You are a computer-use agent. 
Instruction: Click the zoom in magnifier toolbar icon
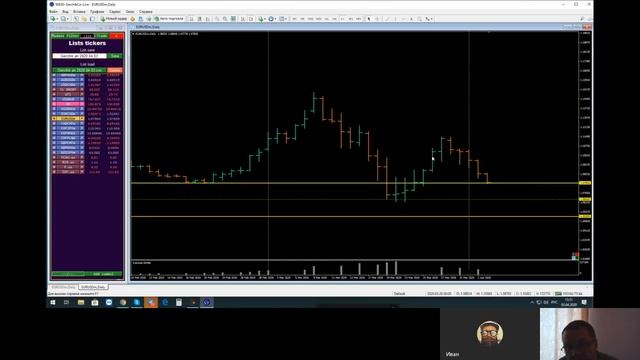coord(217,19)
